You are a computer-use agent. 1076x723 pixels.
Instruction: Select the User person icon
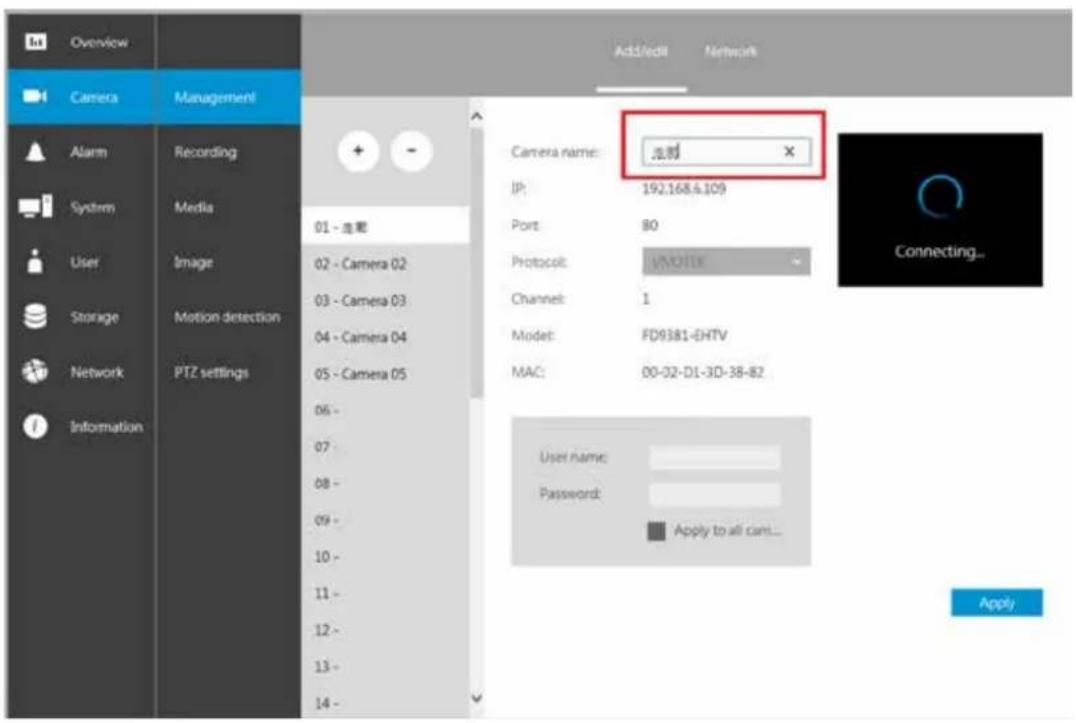pos(35,261)
